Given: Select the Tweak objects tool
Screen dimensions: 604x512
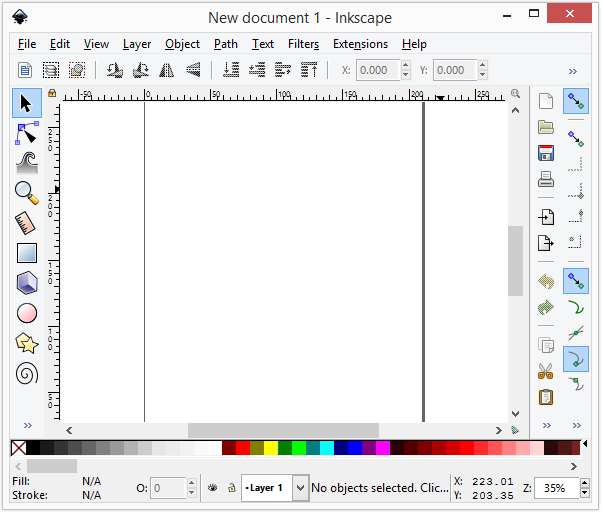Looking at the screenshot, I should point(27,163).
